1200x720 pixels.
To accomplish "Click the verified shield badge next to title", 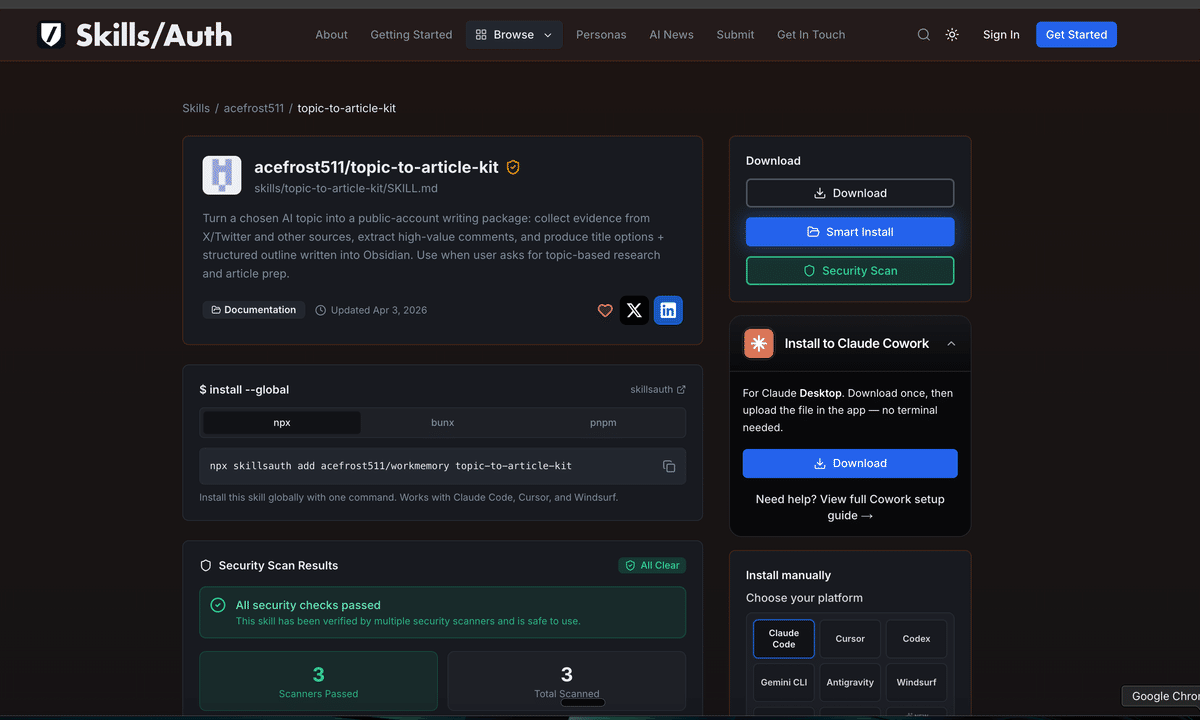I will pos(513,168).
